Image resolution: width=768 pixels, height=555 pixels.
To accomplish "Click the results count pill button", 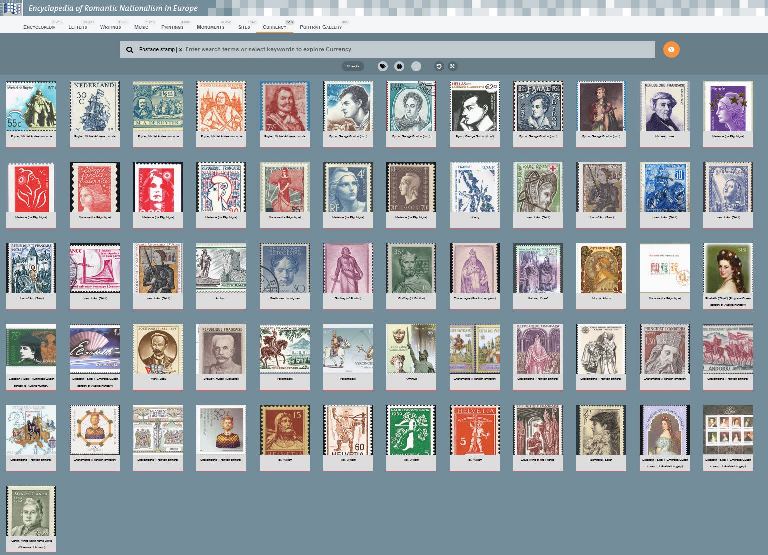I will point(353,66).
